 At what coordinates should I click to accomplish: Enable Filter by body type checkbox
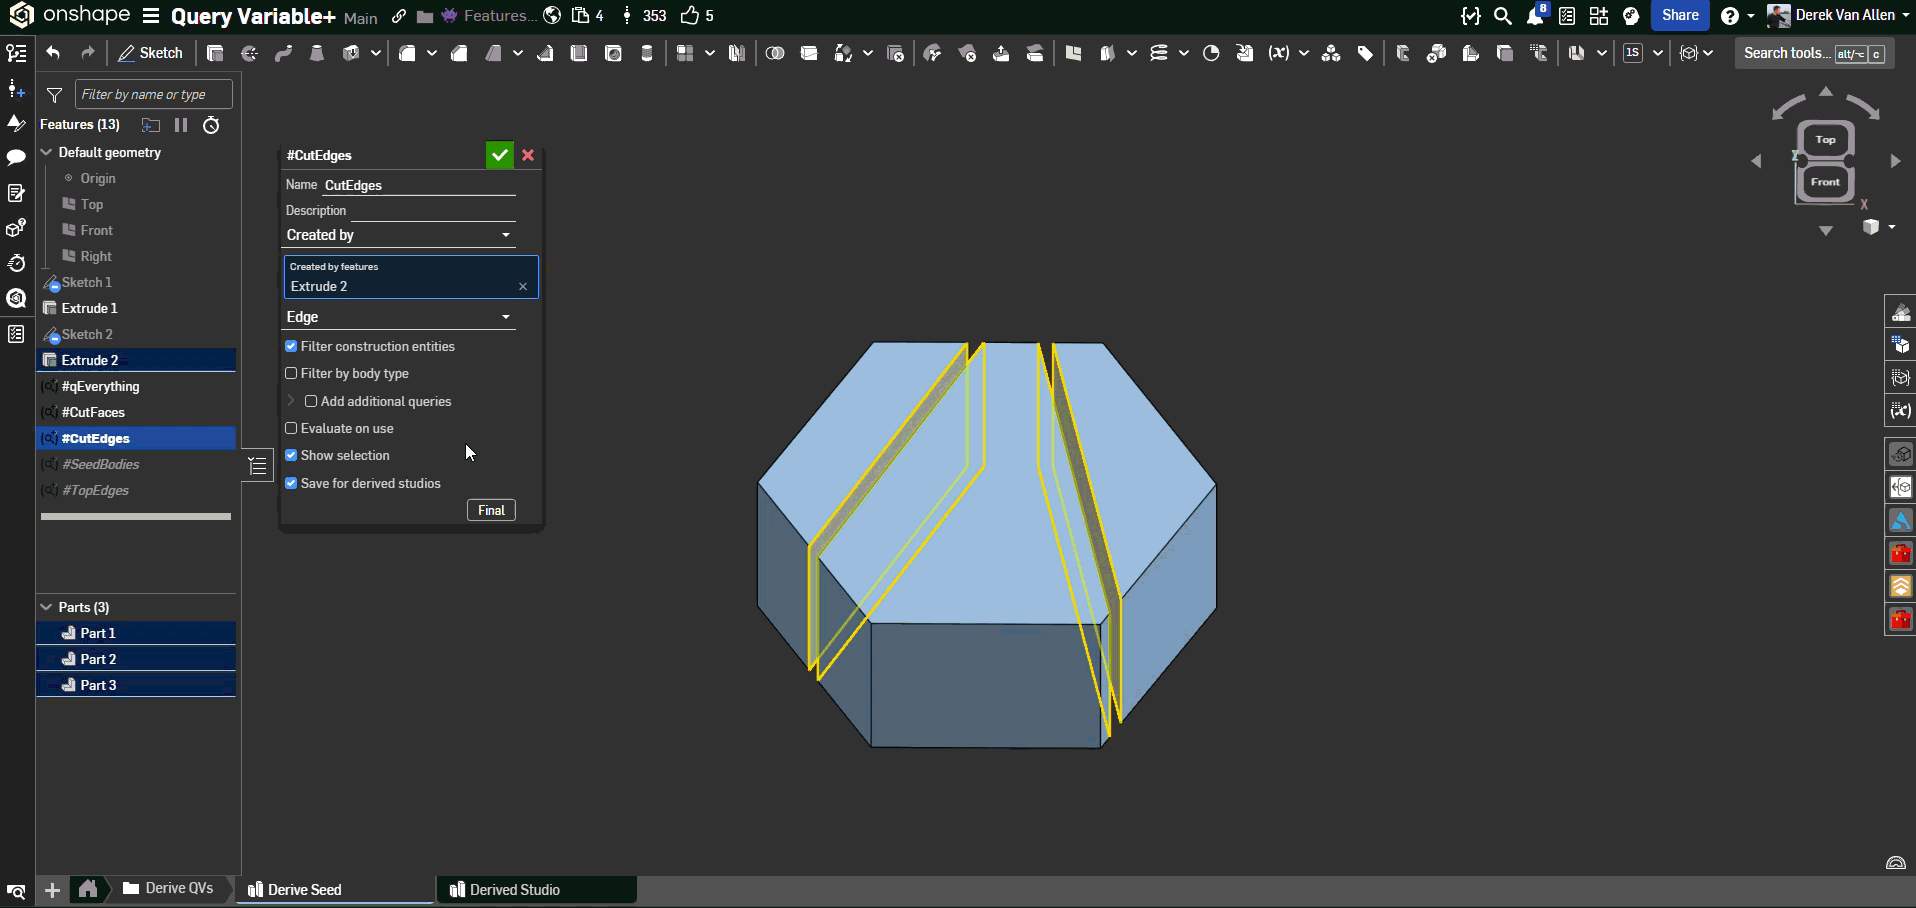[x=291, y=373]
